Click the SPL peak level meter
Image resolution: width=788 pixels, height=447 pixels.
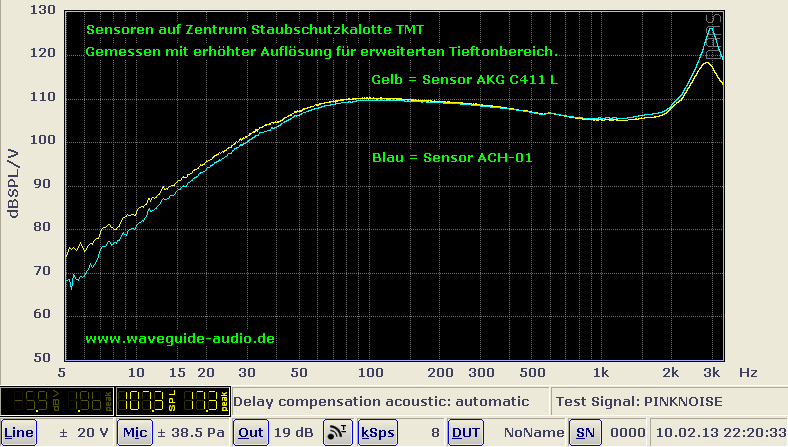click(174, 402)
